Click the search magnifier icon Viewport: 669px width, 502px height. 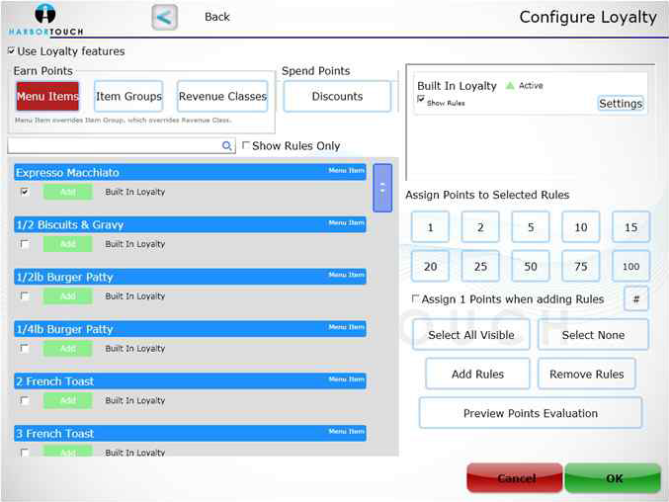coord(228,146)
